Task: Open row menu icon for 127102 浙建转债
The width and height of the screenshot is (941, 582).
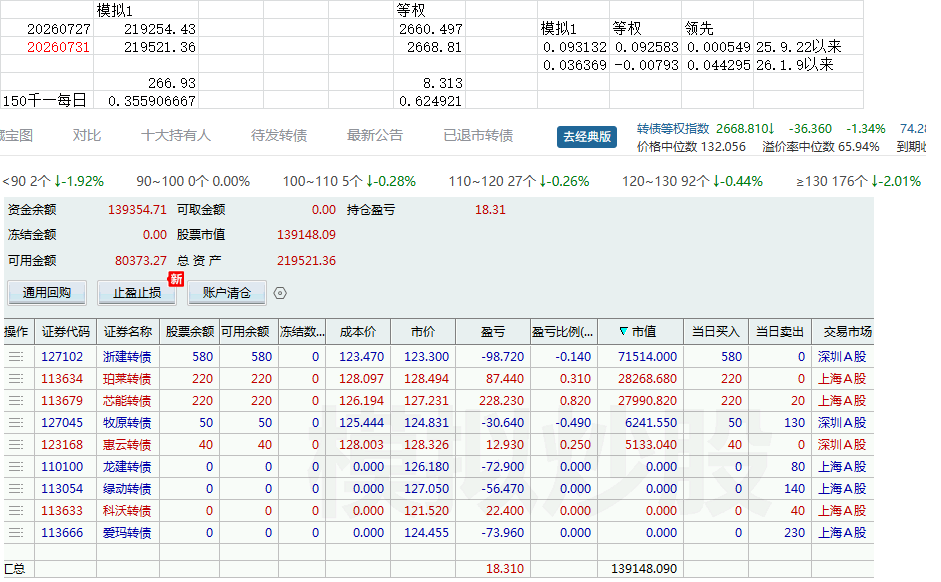Action: coord(16,357)
